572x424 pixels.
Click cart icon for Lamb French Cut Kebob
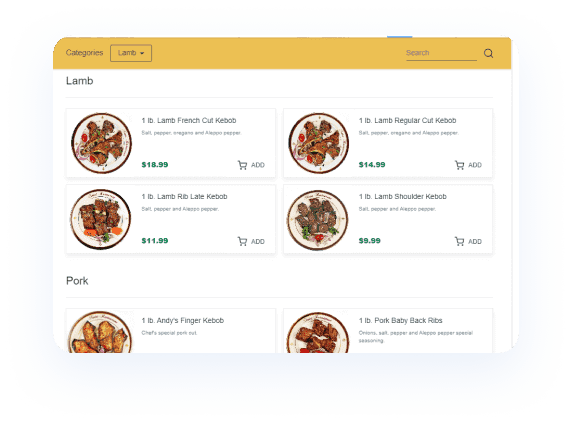coord(242,165)
